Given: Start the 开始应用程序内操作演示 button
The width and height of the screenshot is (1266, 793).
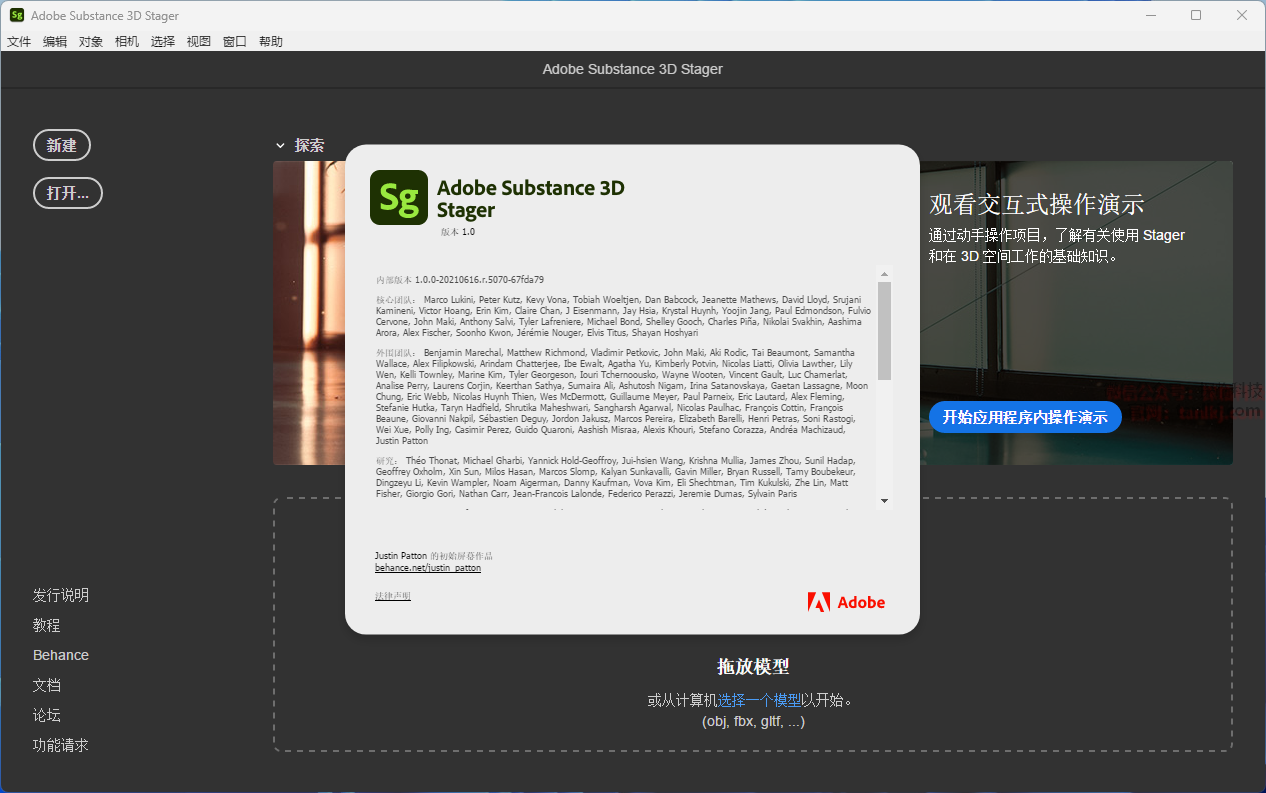Looking at the screenshot, I should pyautogui.click(x=1025, y=417).
